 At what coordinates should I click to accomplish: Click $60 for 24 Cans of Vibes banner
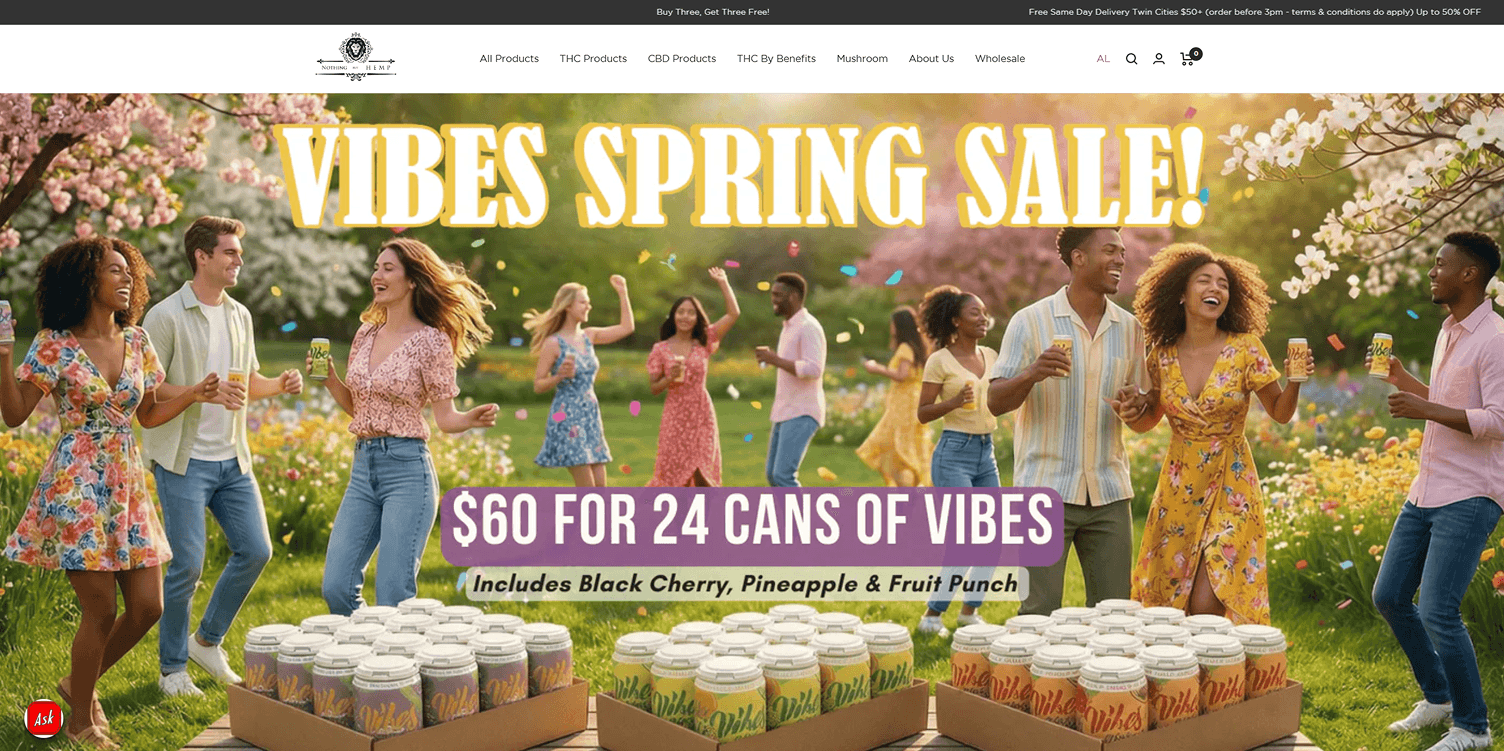click(x=752, y=525)
